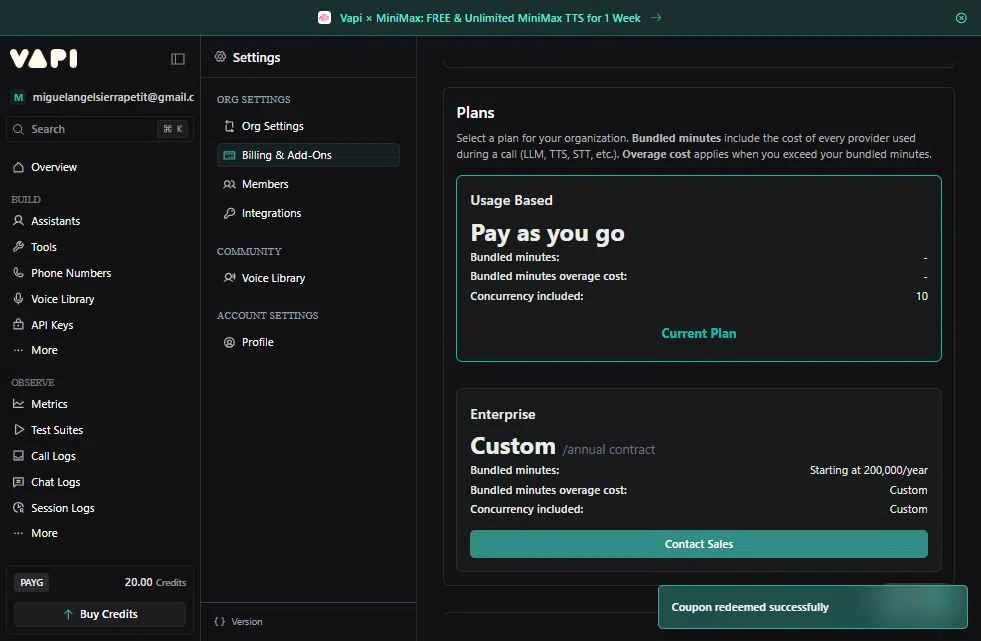This screenshot has height=641, width=981.
Task: Click the Integrations key icon
Action: click(230, 213)
